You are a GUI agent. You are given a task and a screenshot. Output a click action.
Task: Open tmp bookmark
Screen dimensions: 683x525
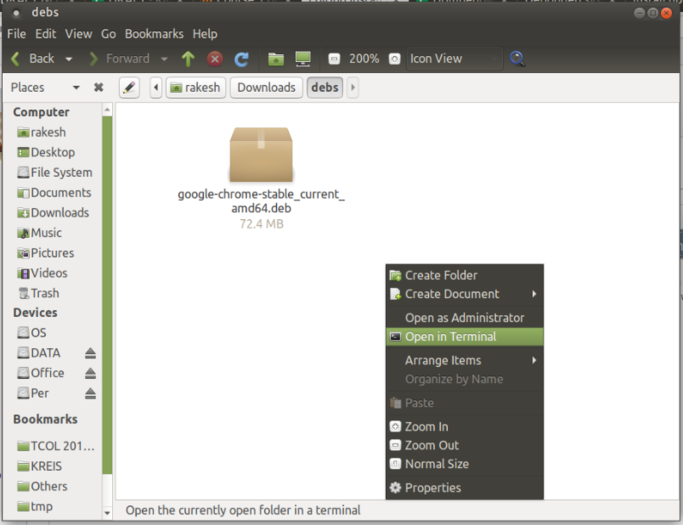pyautogui.click(x=34, y=507)
